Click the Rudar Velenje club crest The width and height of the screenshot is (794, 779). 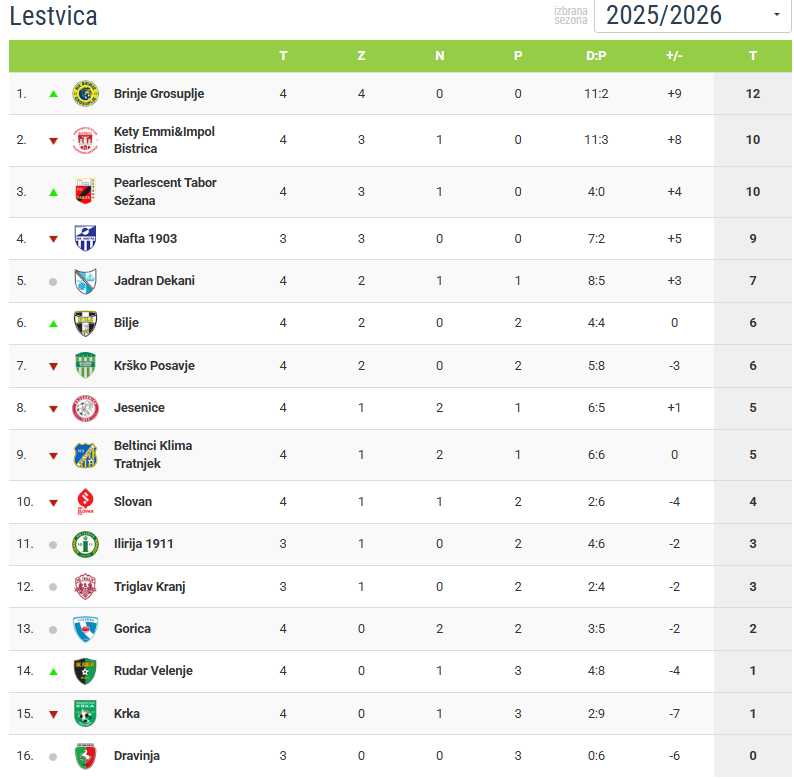(86, 671)
